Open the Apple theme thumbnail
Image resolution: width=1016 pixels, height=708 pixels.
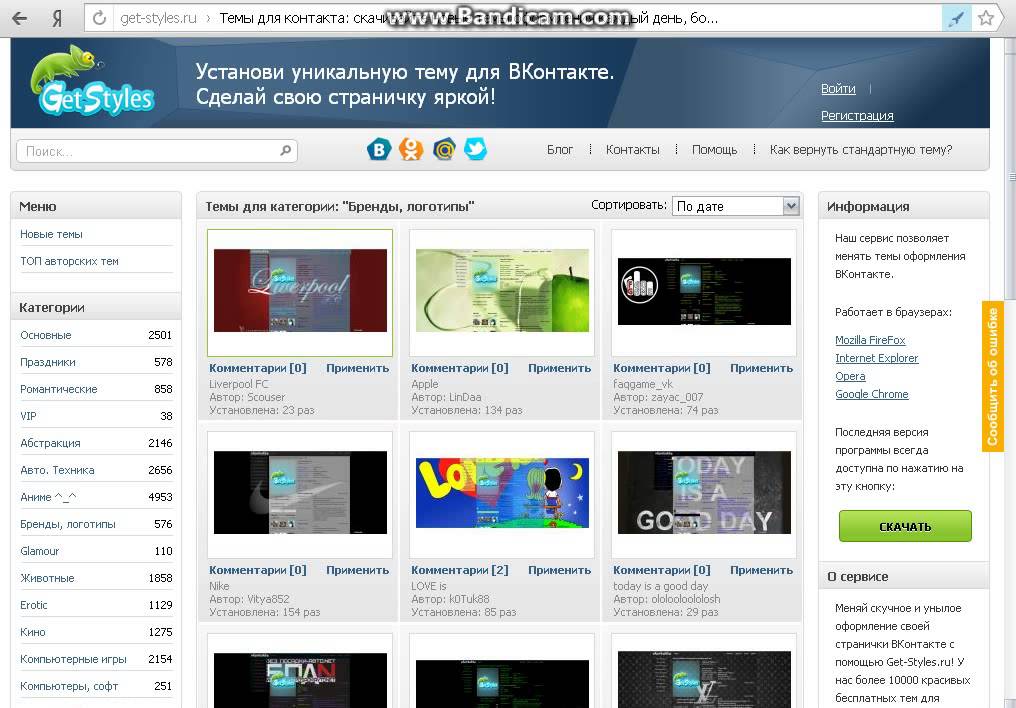click(502, 291)
